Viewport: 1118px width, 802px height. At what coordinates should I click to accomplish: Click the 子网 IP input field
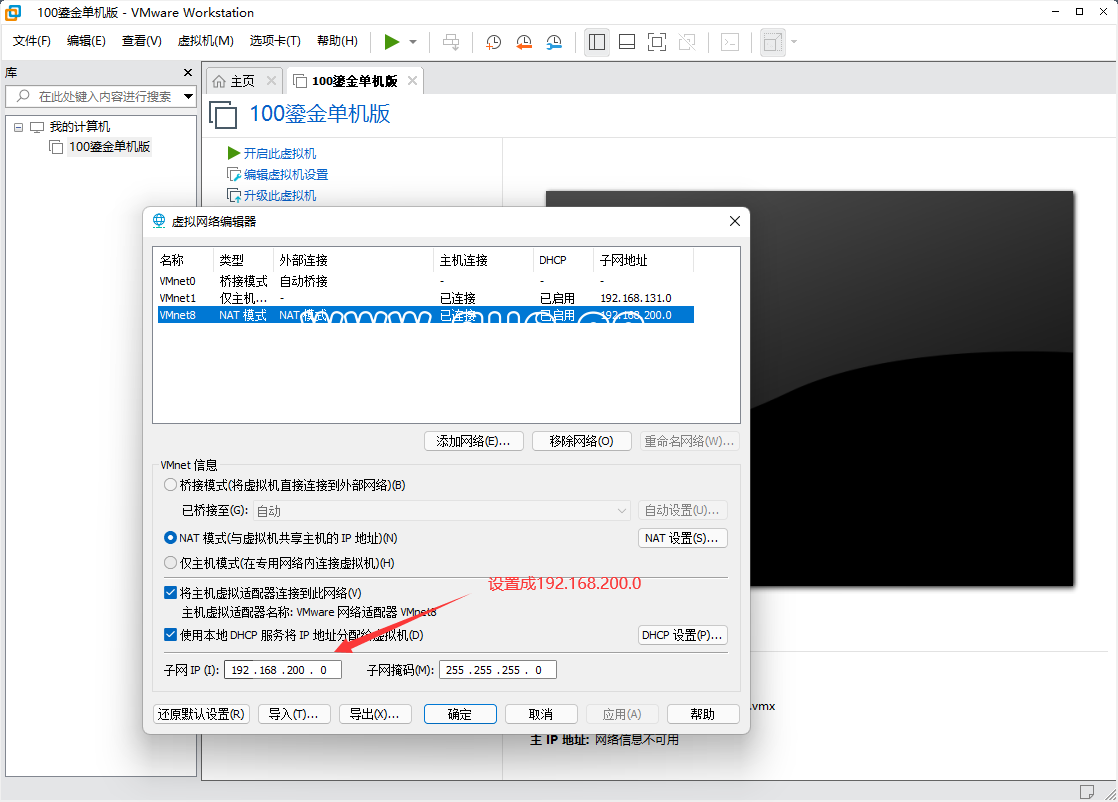pyautogui.click(x=283, y=670)
